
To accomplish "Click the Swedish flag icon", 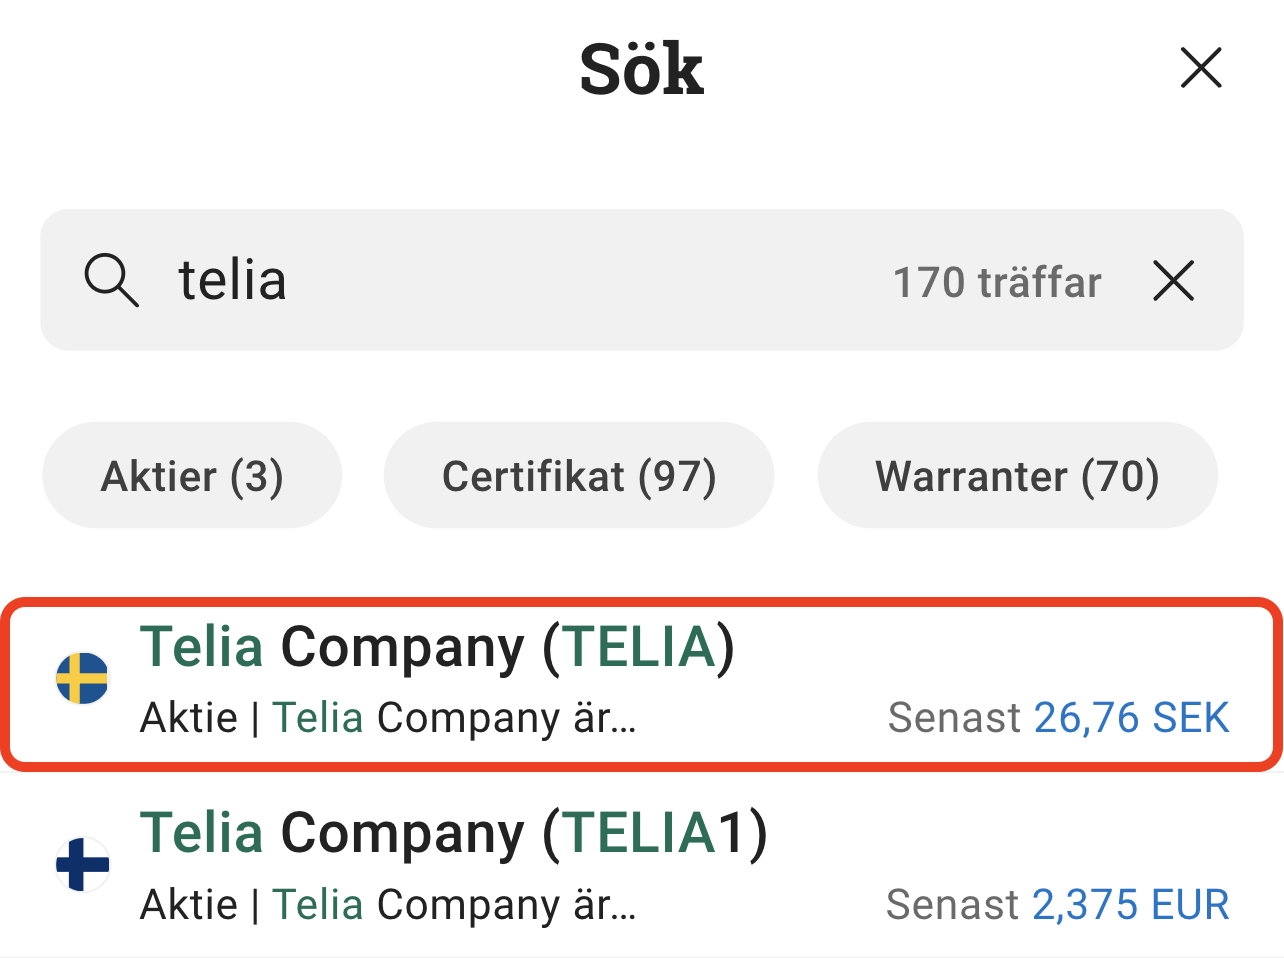I will click(82, 679).
